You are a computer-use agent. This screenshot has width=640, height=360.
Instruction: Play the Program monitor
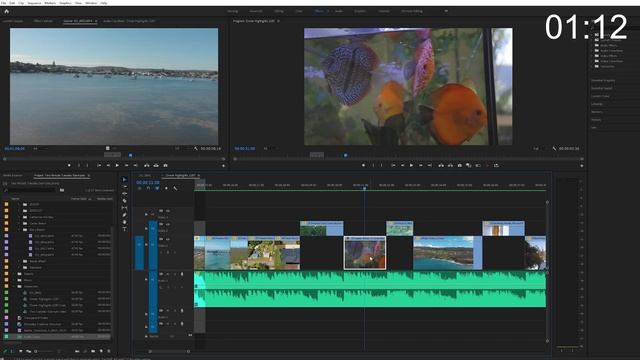(411, 165)
